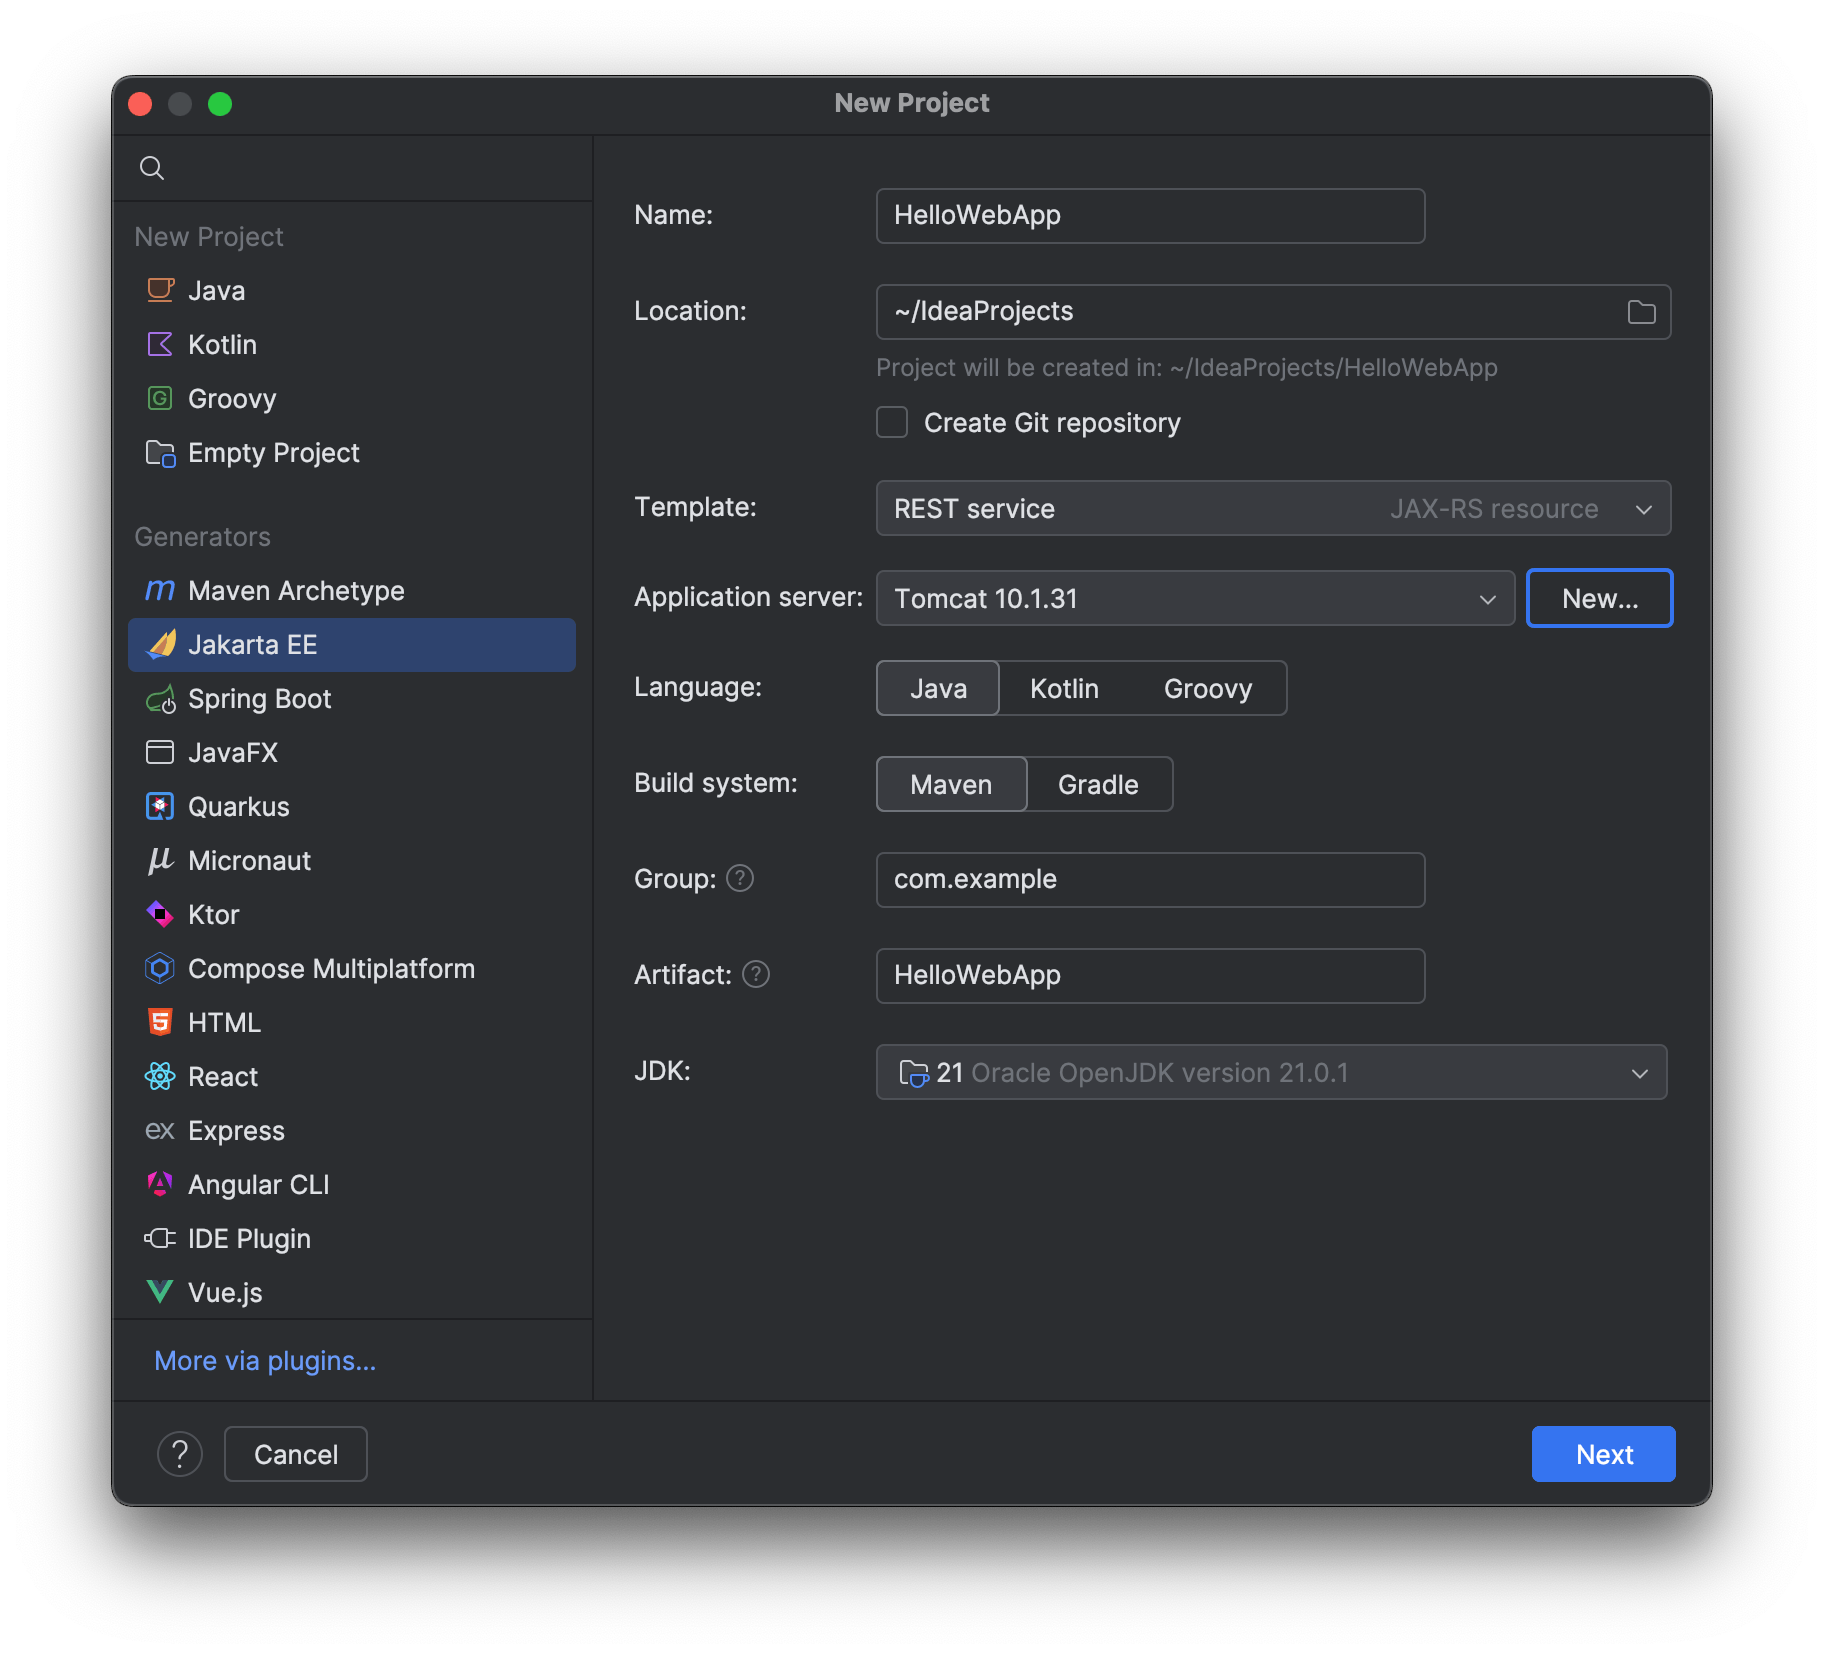Select the Angular CLI icon
This screenshot has width=1824, height=1654.
click(x=160, y=1185)
